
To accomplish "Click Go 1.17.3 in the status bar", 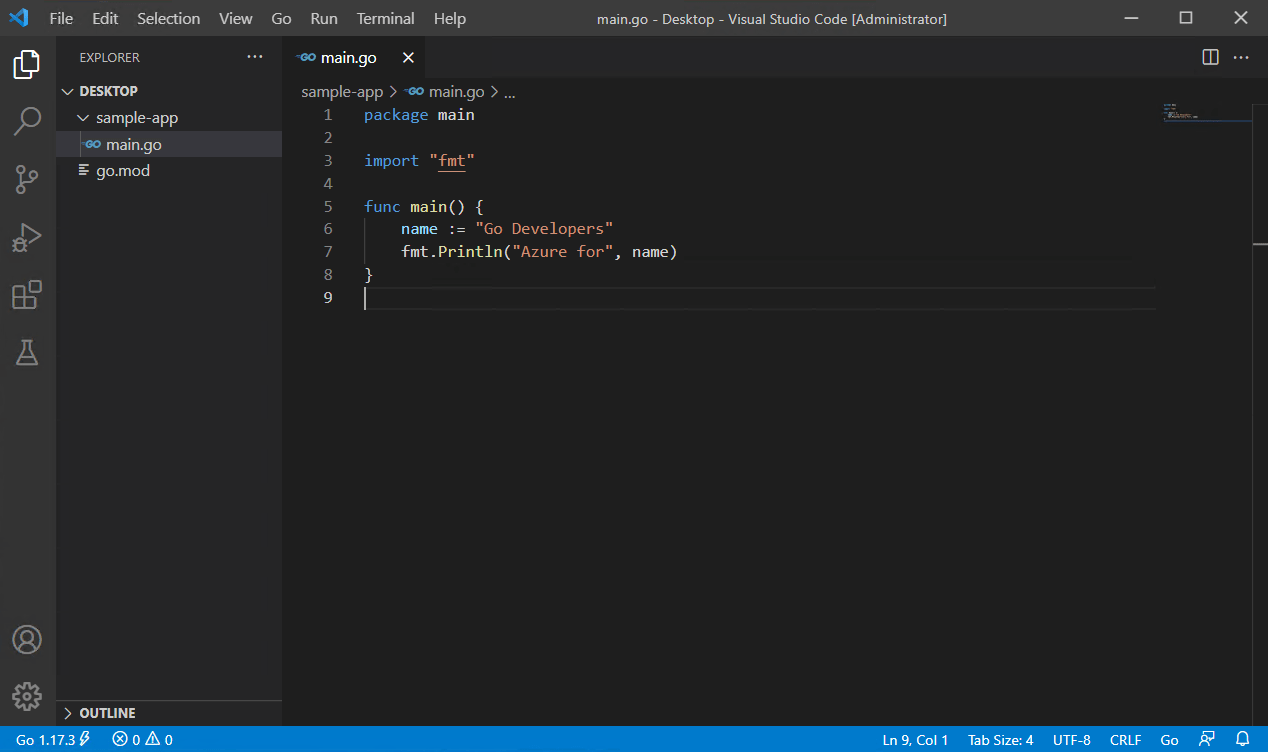I will pos(43,739).
